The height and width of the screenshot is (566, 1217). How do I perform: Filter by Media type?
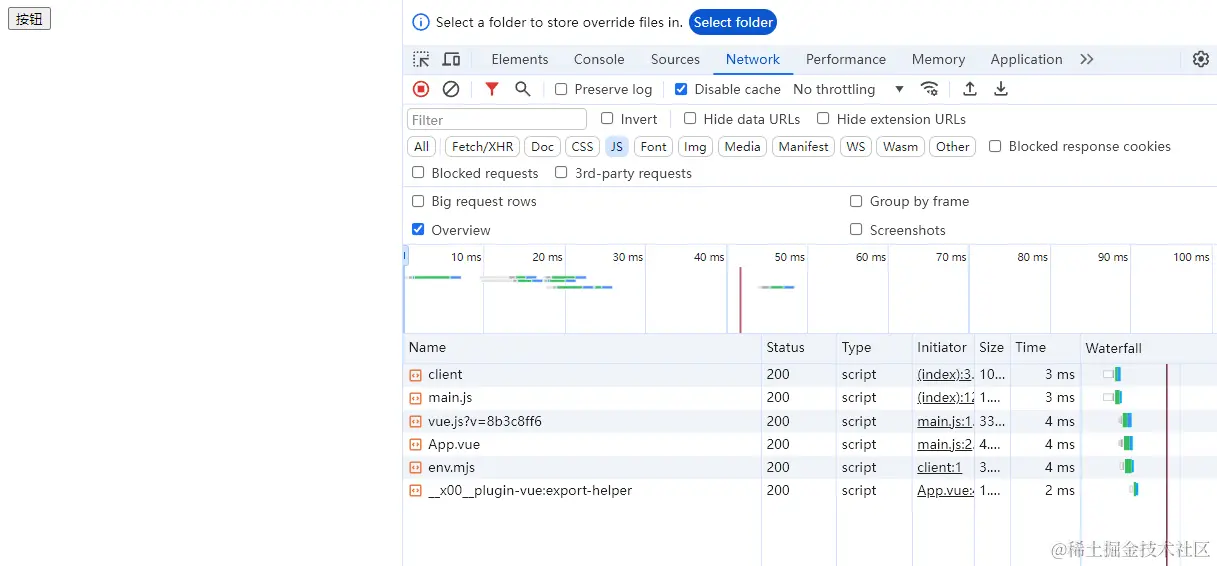[742, 146]
